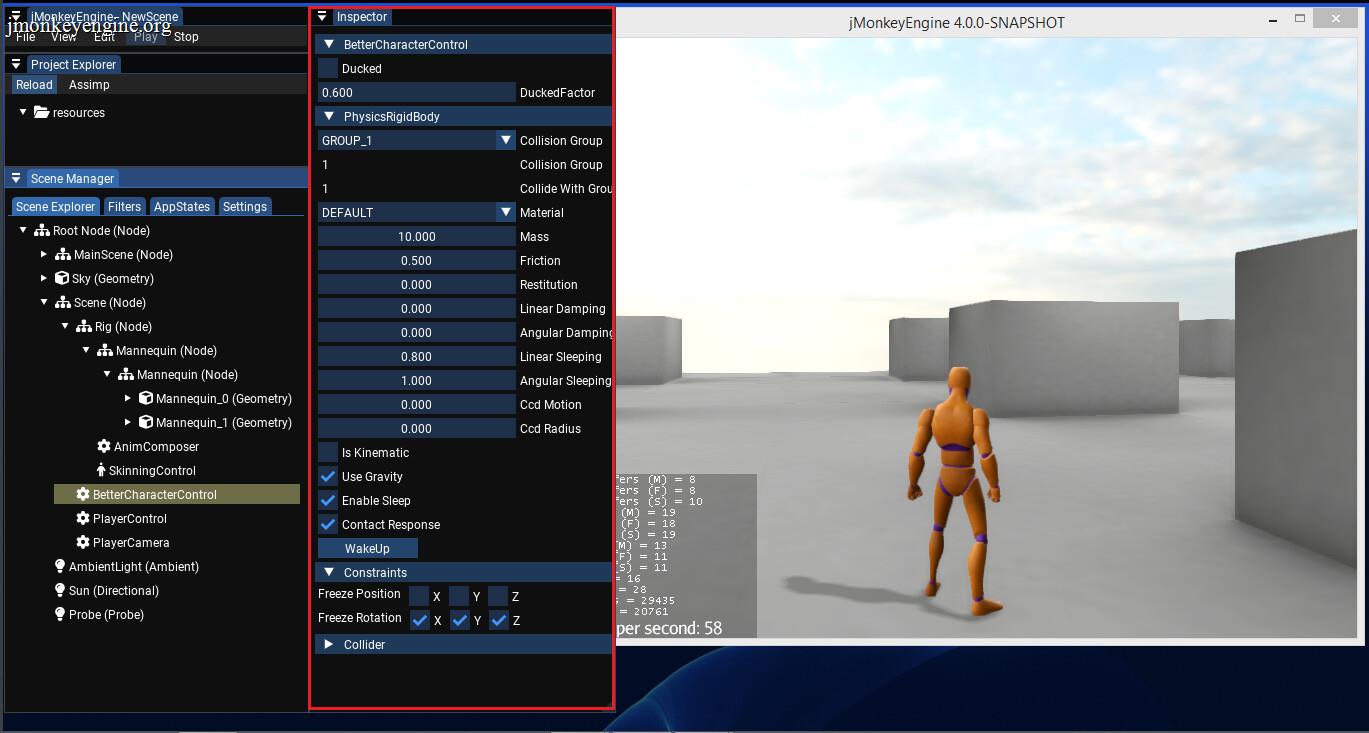Click the Mass value slider field

click(416, 236)
